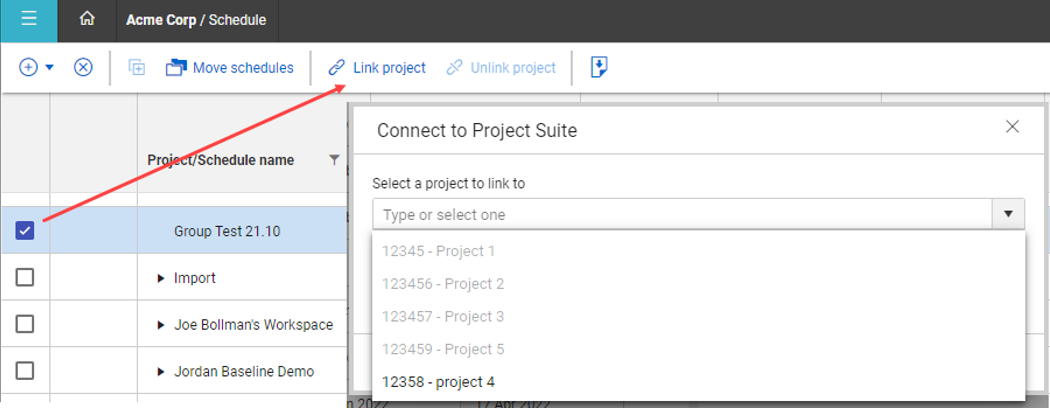Expand Jordan Baseline Demo row

162,371
